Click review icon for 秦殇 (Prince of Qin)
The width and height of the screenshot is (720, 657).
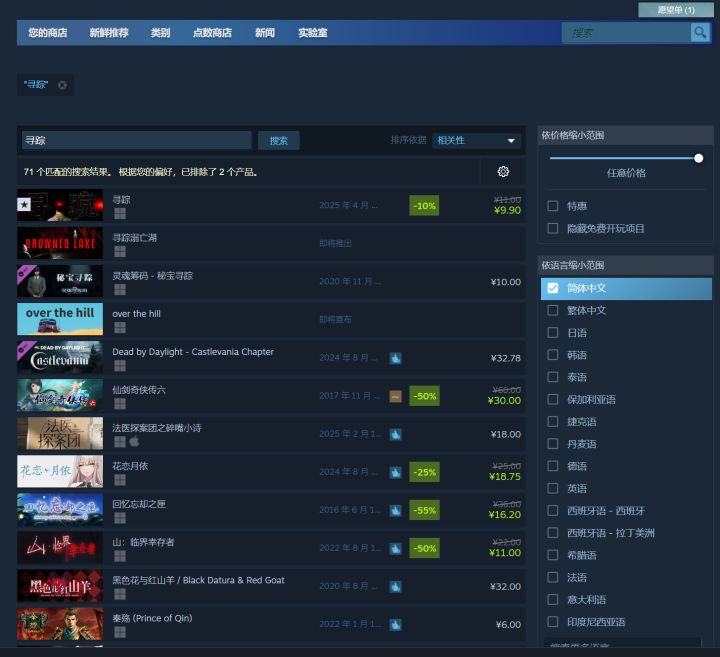pyautogui.click(x=395, y=625)
